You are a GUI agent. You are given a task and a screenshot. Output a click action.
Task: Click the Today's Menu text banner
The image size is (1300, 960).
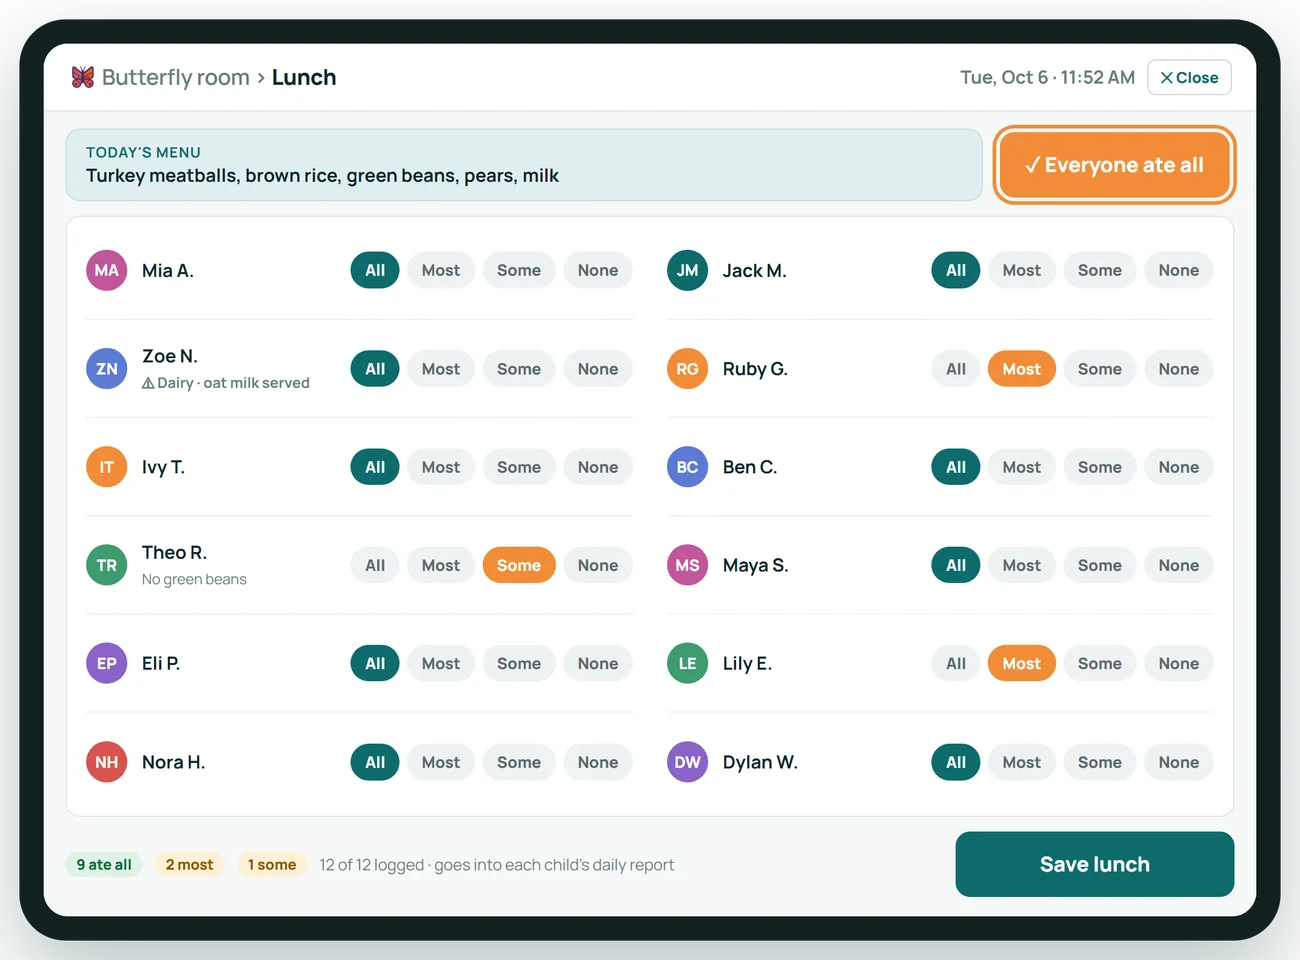[x=524, y=165]
